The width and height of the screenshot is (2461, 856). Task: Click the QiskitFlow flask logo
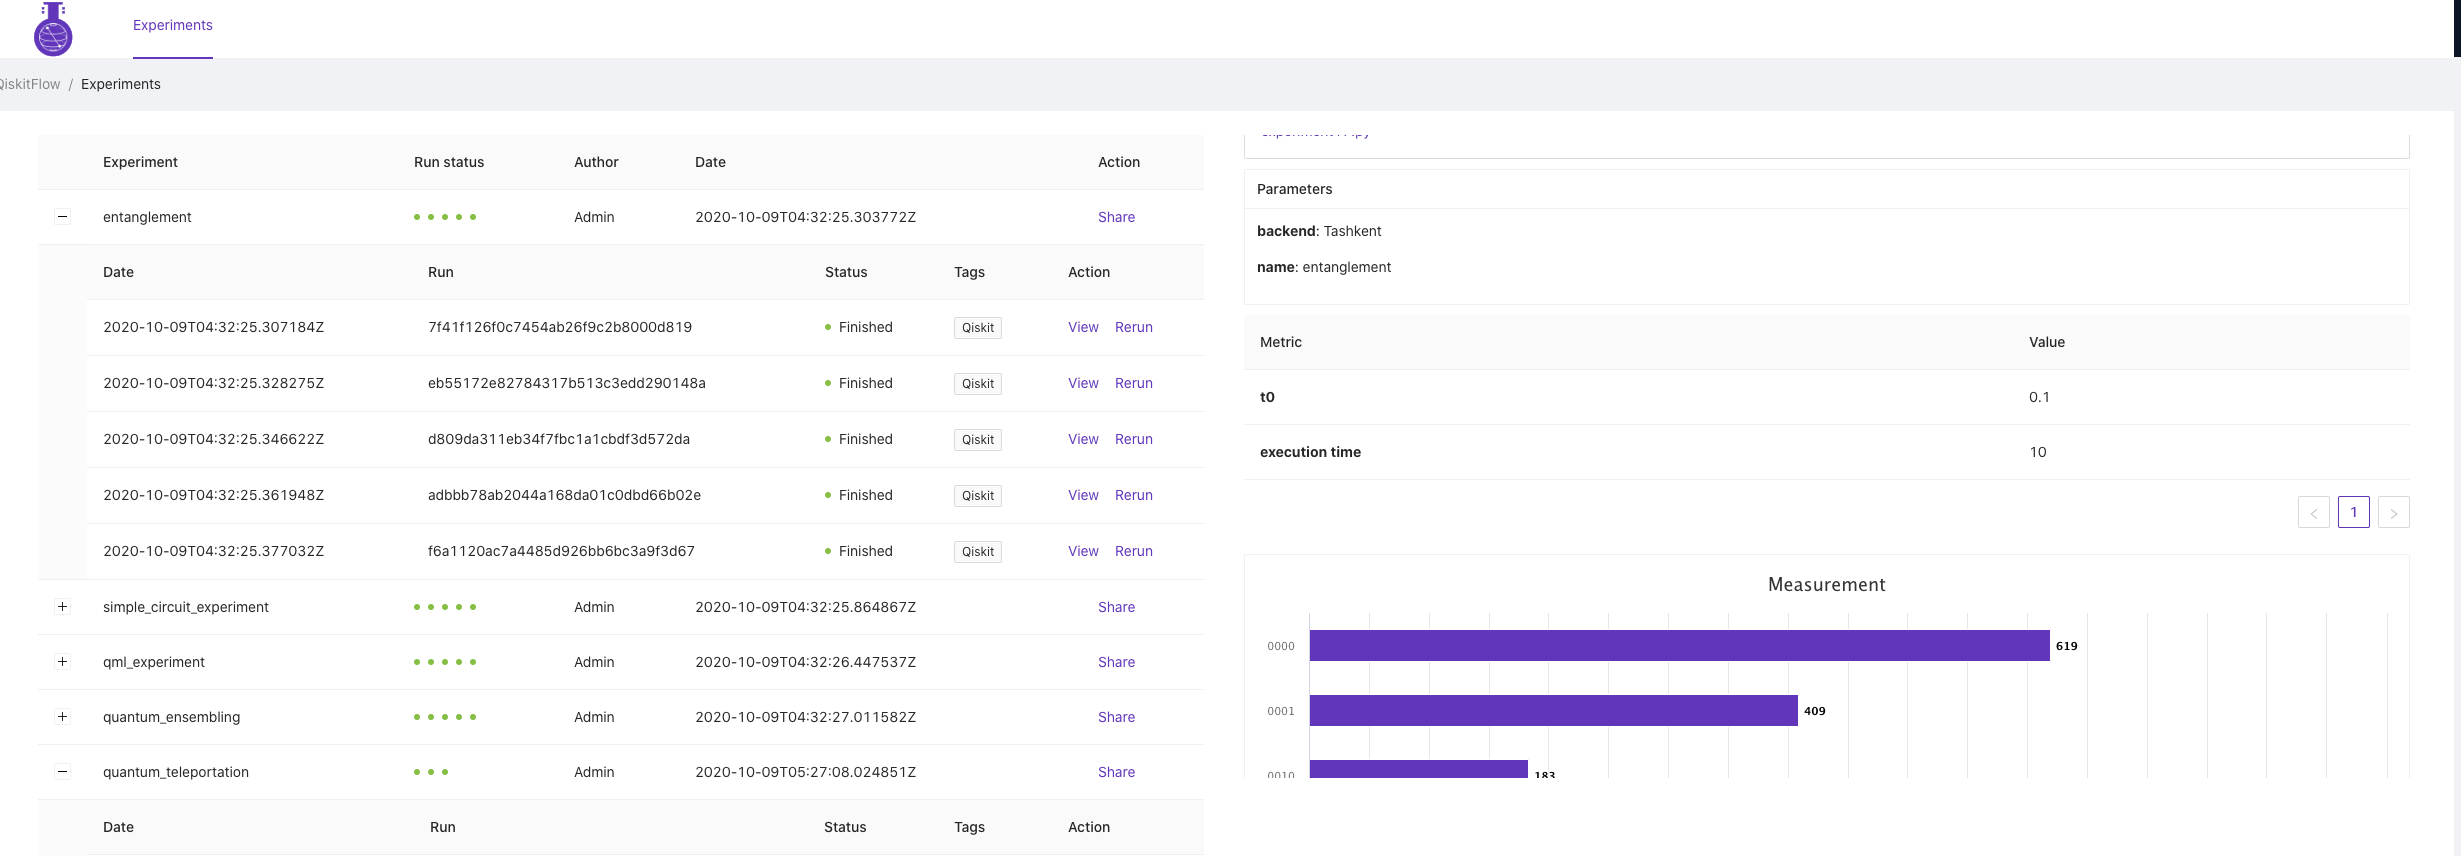pos(53,28)
